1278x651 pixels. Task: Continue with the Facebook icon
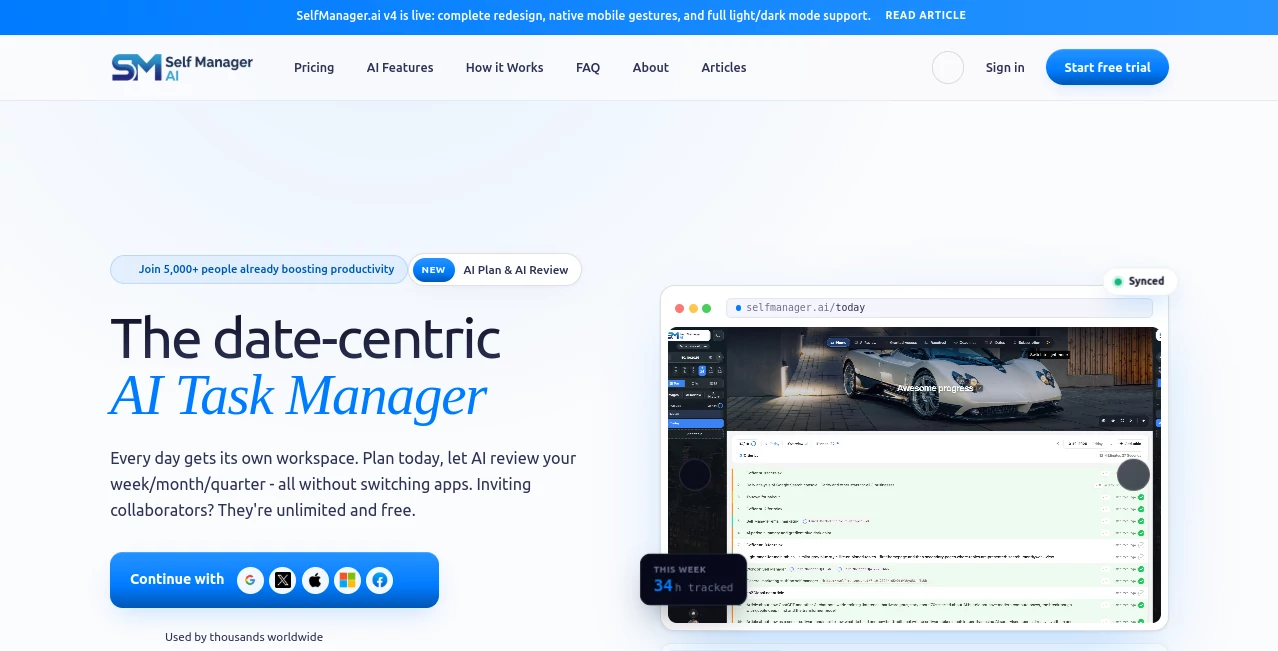[379, 580]
